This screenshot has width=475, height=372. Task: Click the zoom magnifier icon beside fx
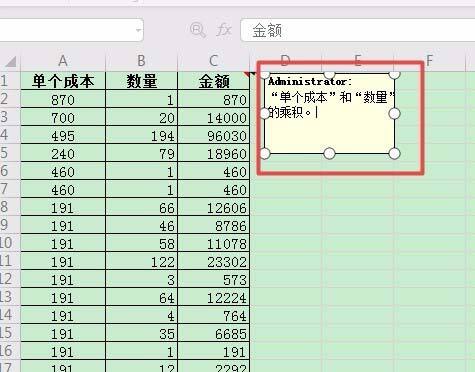pyautogui.click(x=197, y=30)
